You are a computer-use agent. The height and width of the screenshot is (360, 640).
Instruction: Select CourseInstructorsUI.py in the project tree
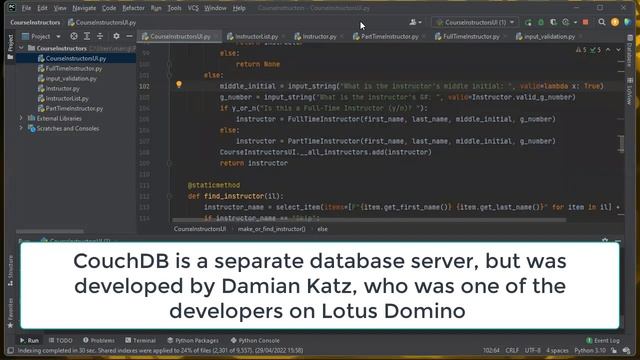(x=76, y=58)
